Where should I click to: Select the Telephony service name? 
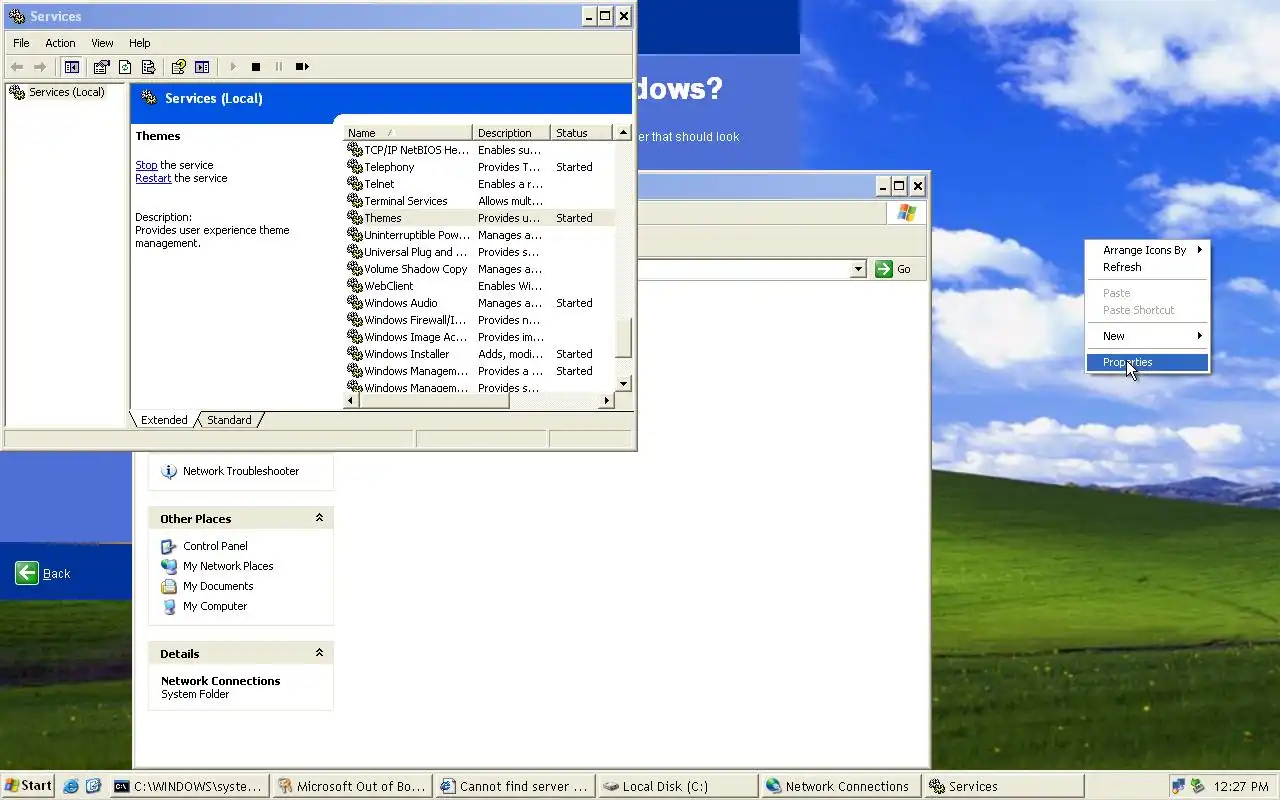point(389,167)
